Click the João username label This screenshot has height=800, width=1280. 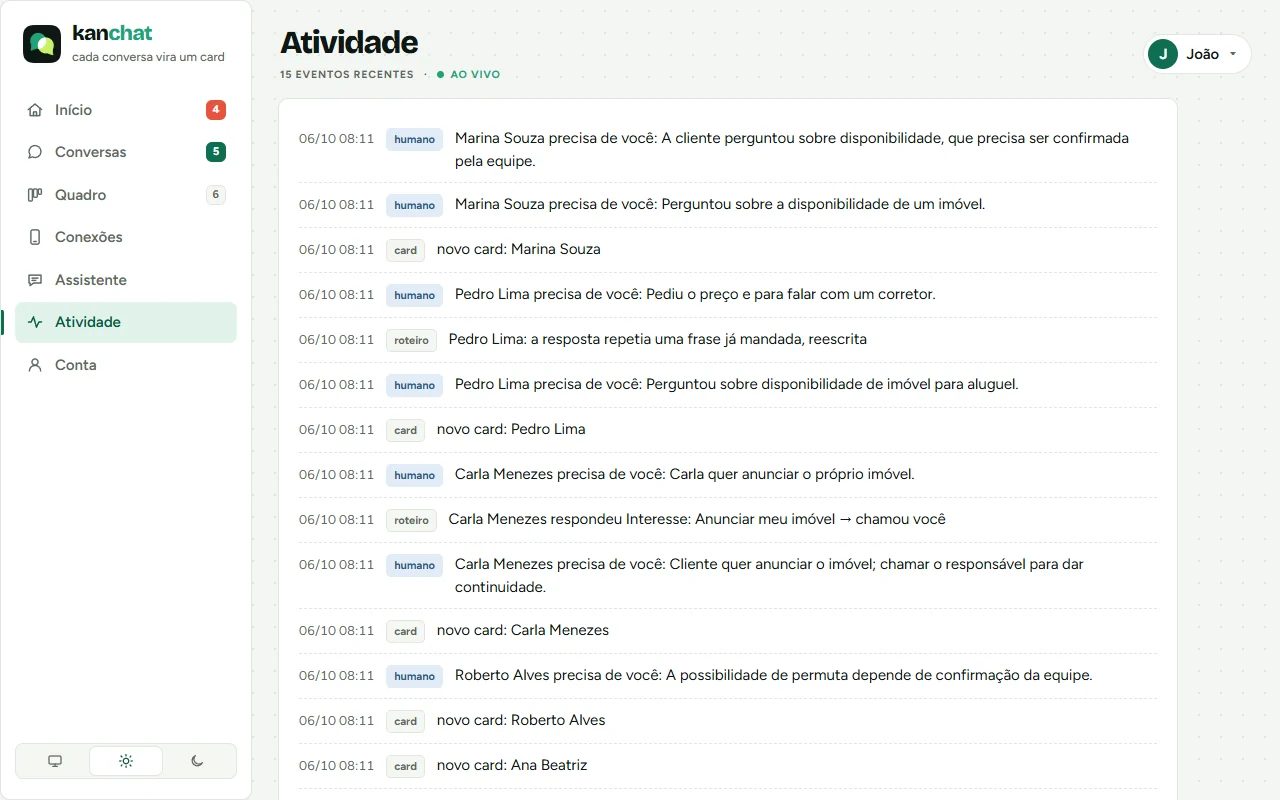(1202, 54)
